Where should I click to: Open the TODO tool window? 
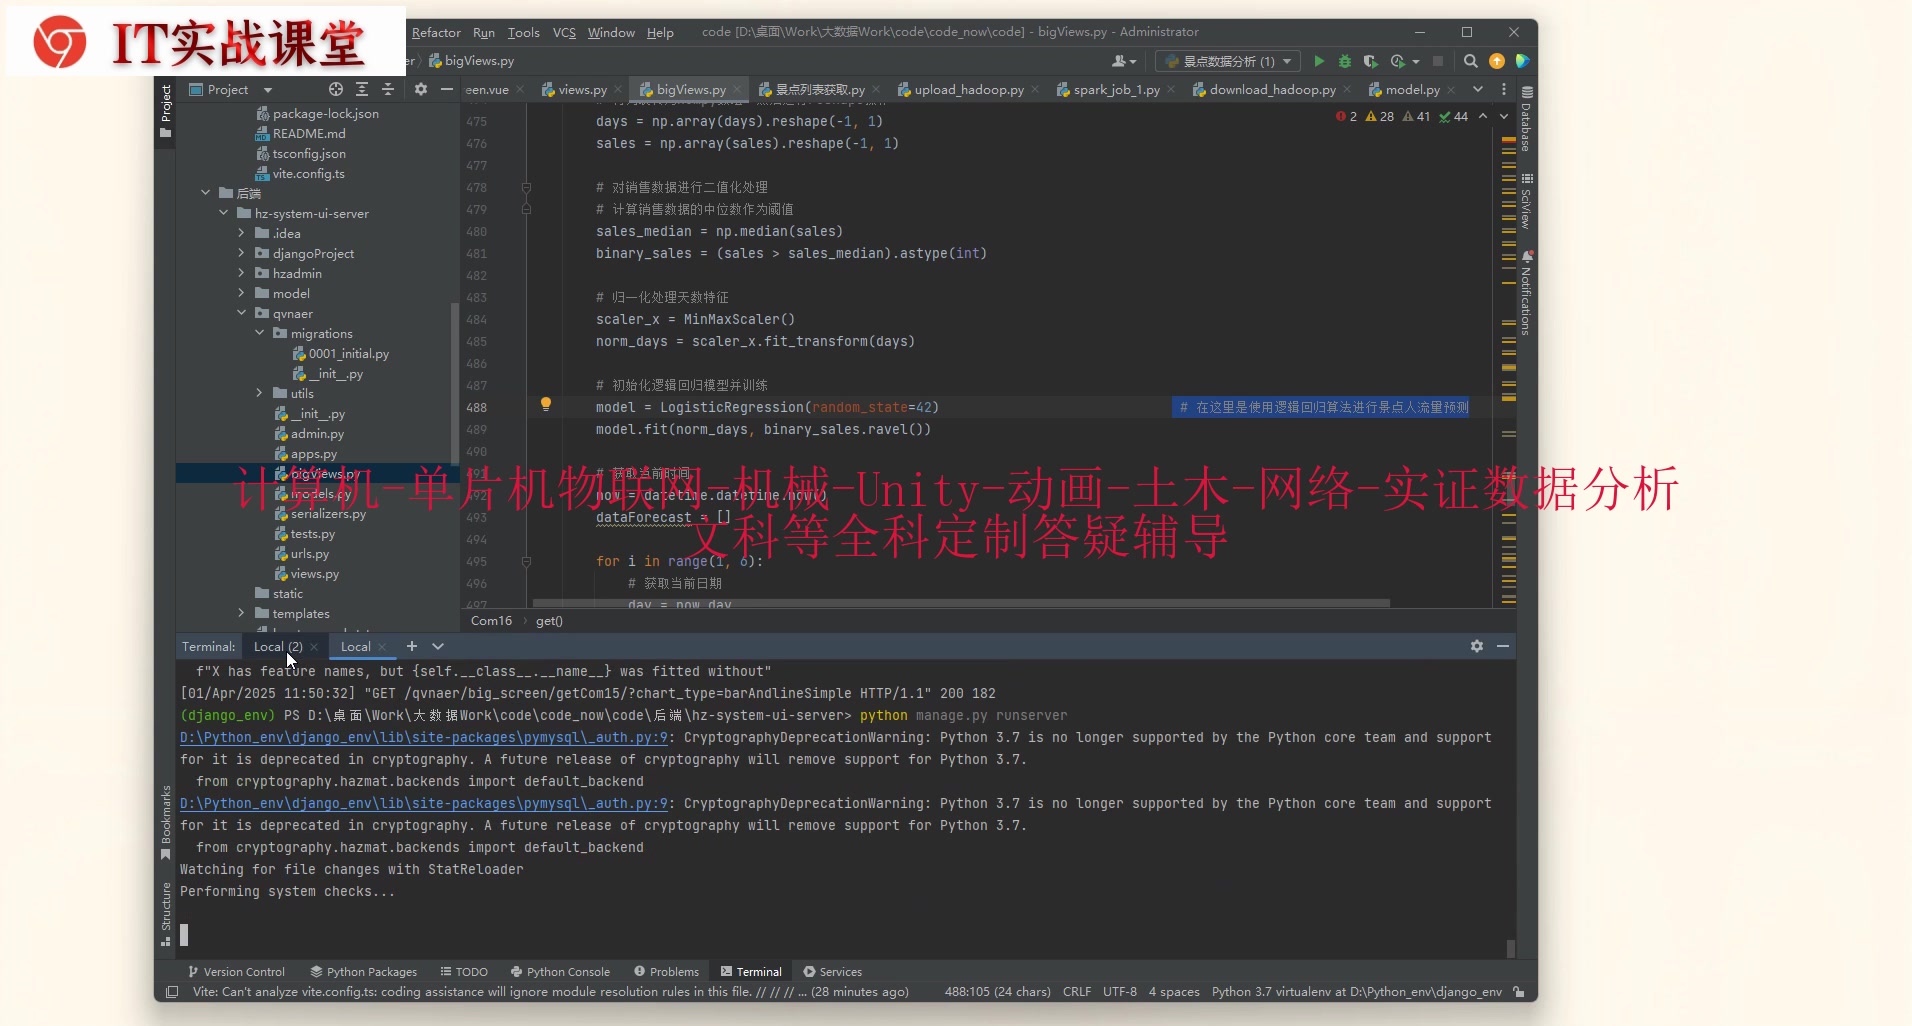coord(464,971)
